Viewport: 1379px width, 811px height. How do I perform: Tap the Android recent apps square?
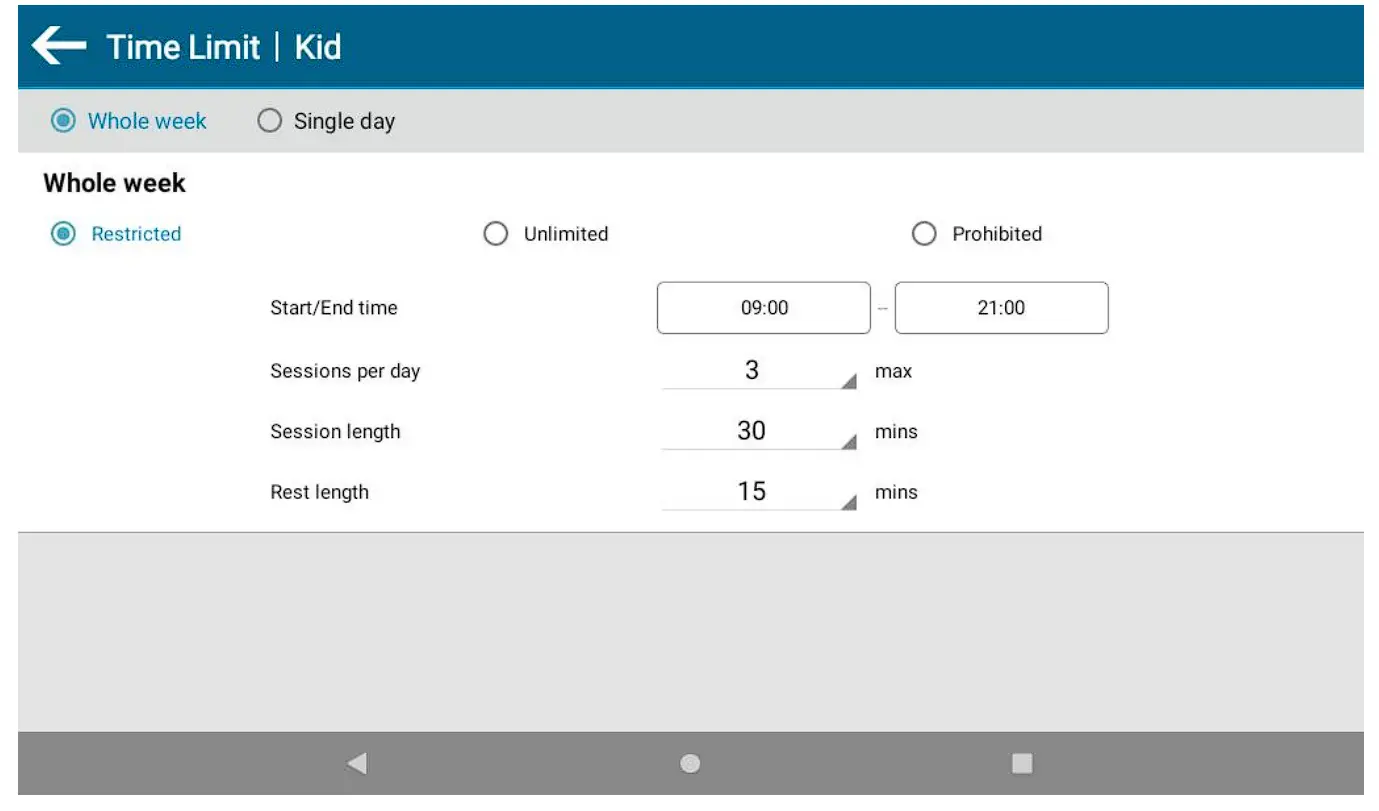pyautogui.click(x=1021, y=763)
